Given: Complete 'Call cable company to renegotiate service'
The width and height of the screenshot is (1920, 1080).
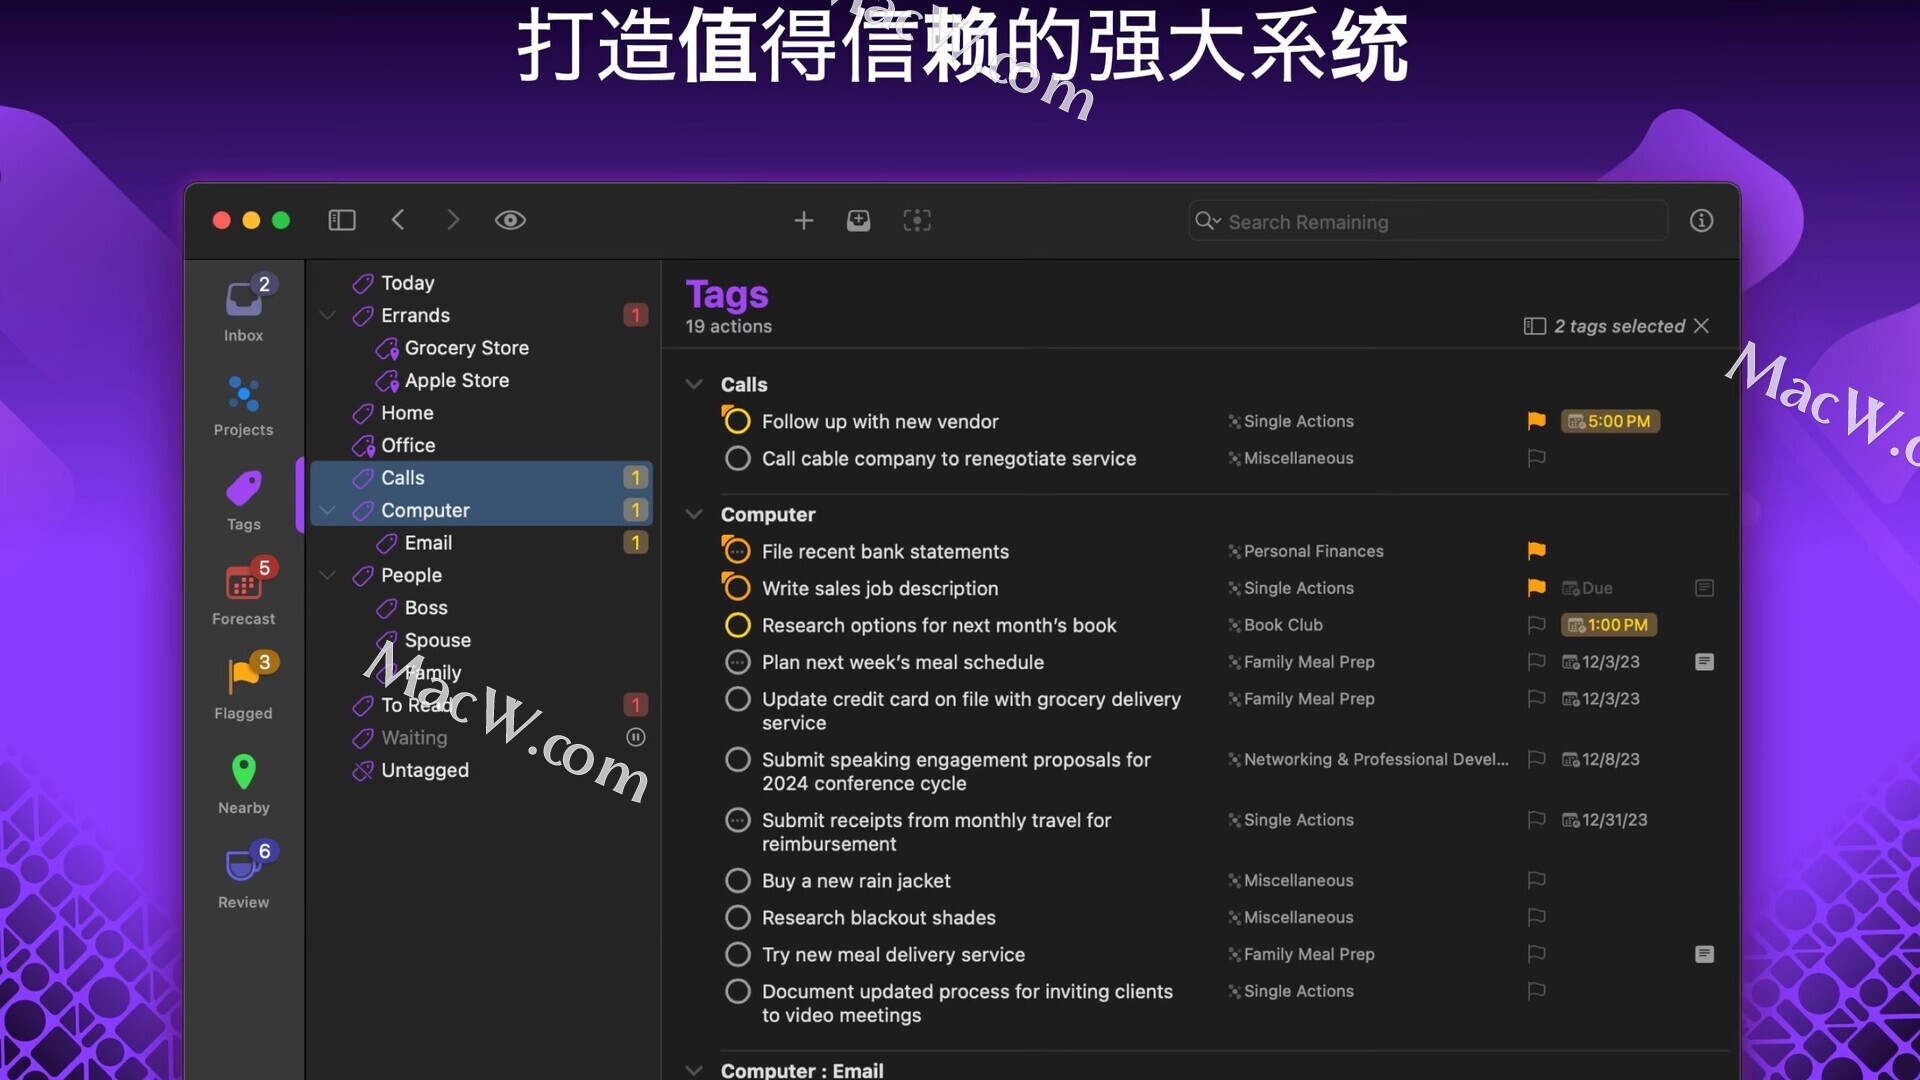Looking at the screenshot, I should click(737, 458).
